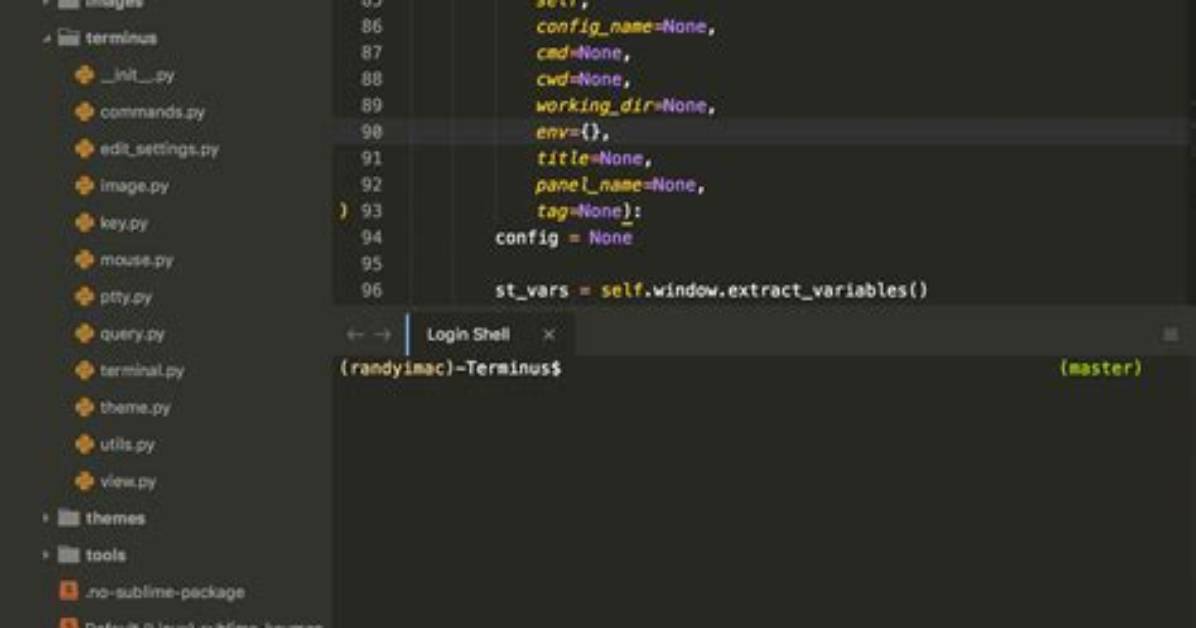1196x628 pixels.
Task: Open image.py file
Action: (x=134, y=185)
